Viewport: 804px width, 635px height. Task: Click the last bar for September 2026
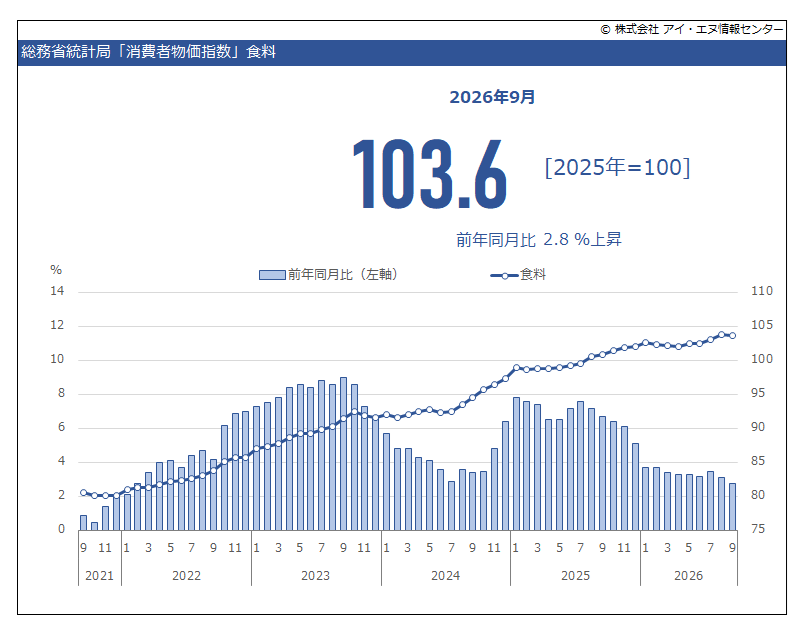(732, 507)
